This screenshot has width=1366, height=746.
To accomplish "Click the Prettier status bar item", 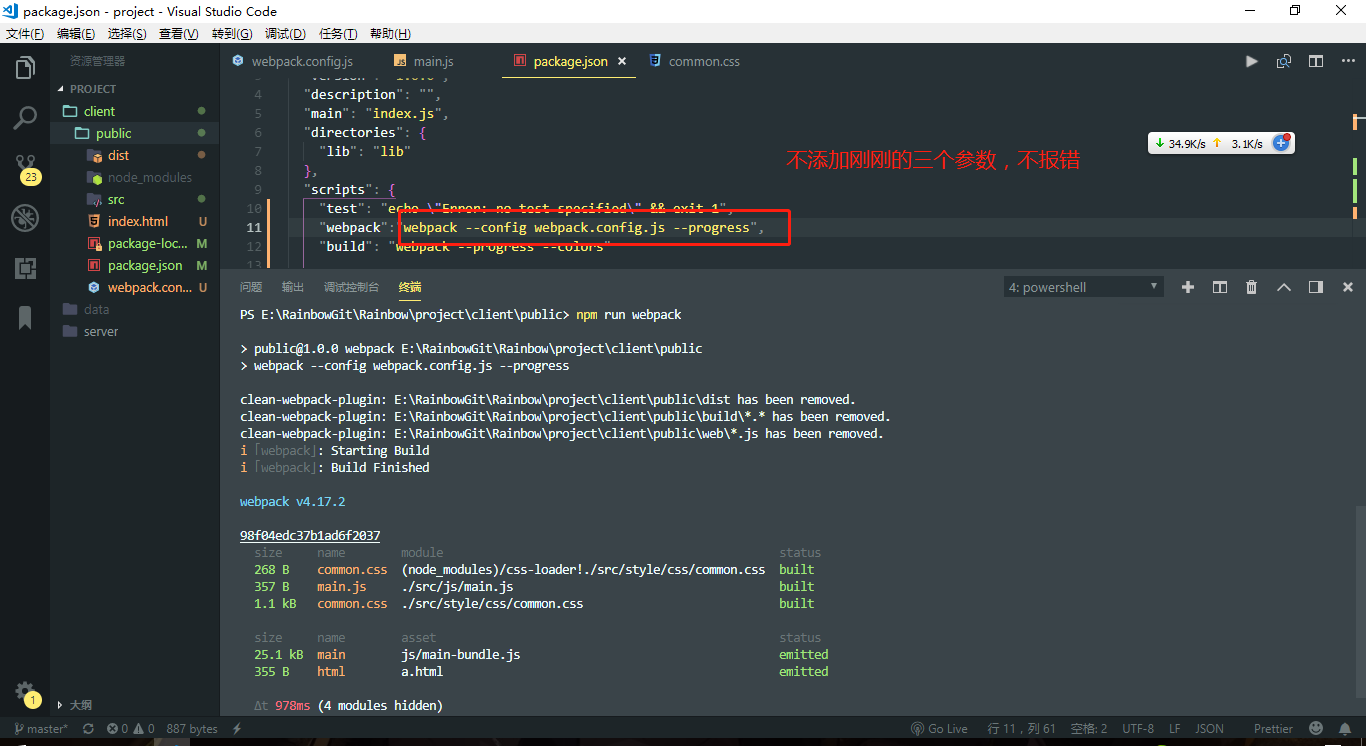I will pyautogui.click(x=1273, y=729).
